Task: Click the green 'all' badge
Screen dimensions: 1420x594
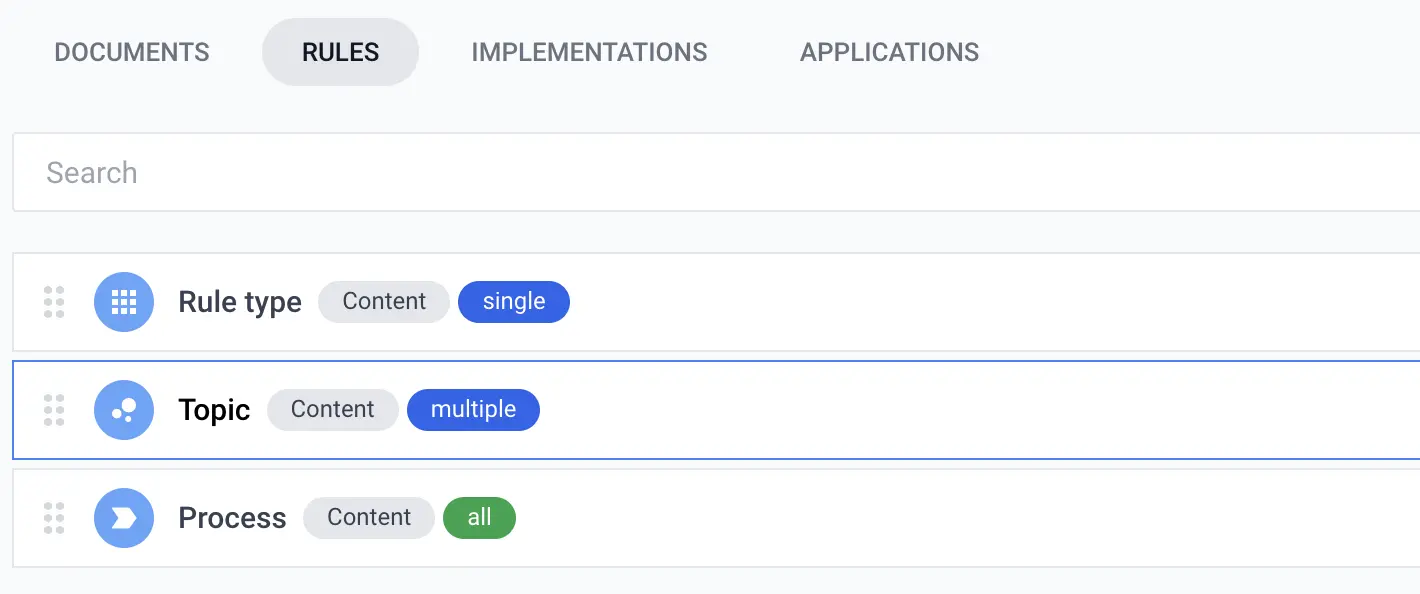Action: pos(479,518)
